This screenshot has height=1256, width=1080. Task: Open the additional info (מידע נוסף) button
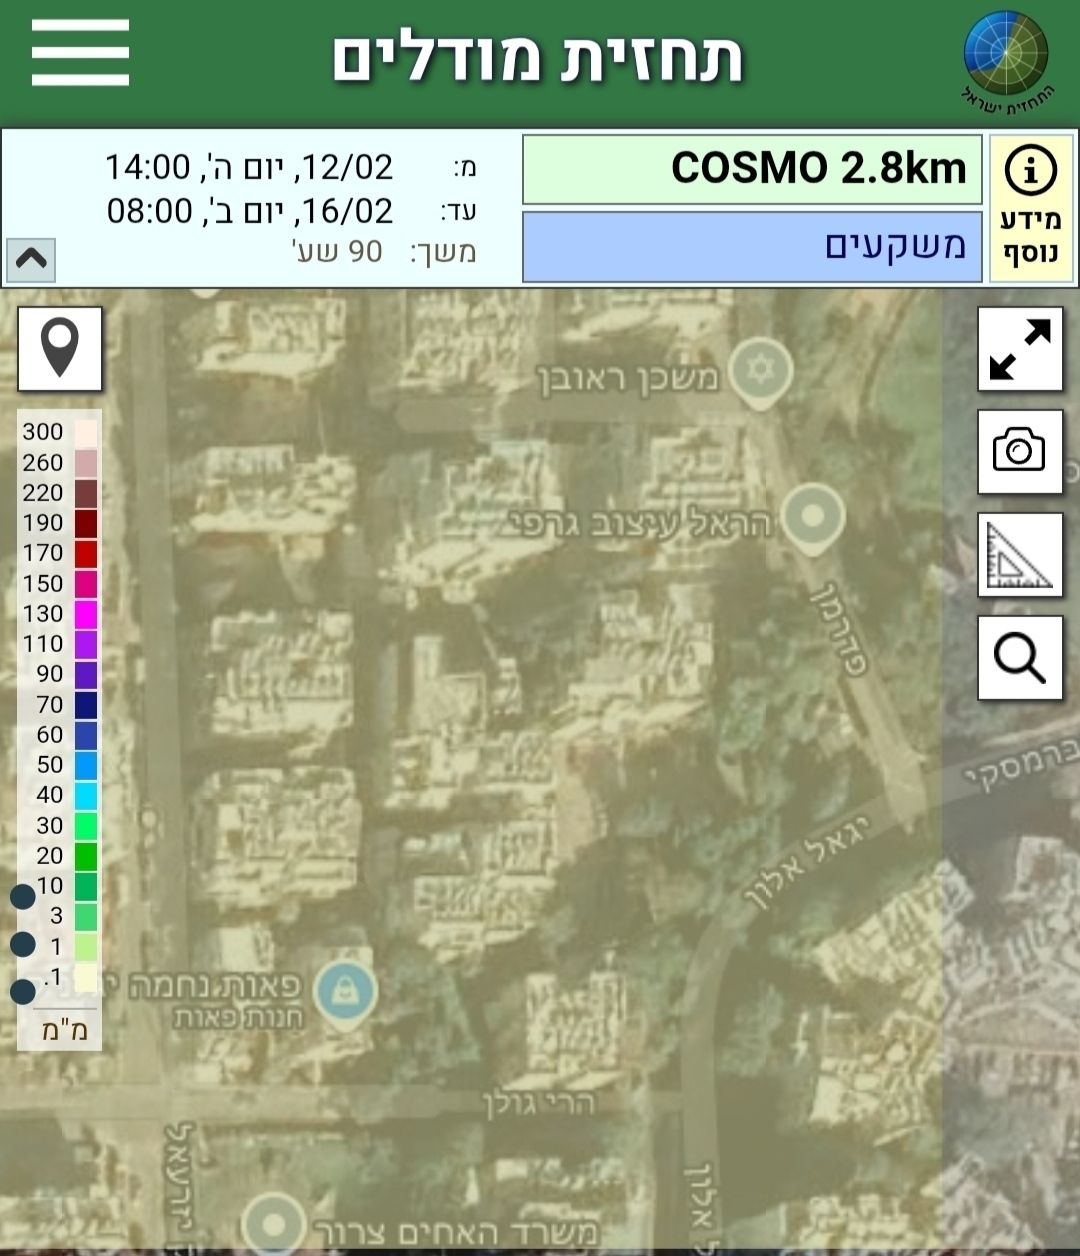pos(1030,208)
